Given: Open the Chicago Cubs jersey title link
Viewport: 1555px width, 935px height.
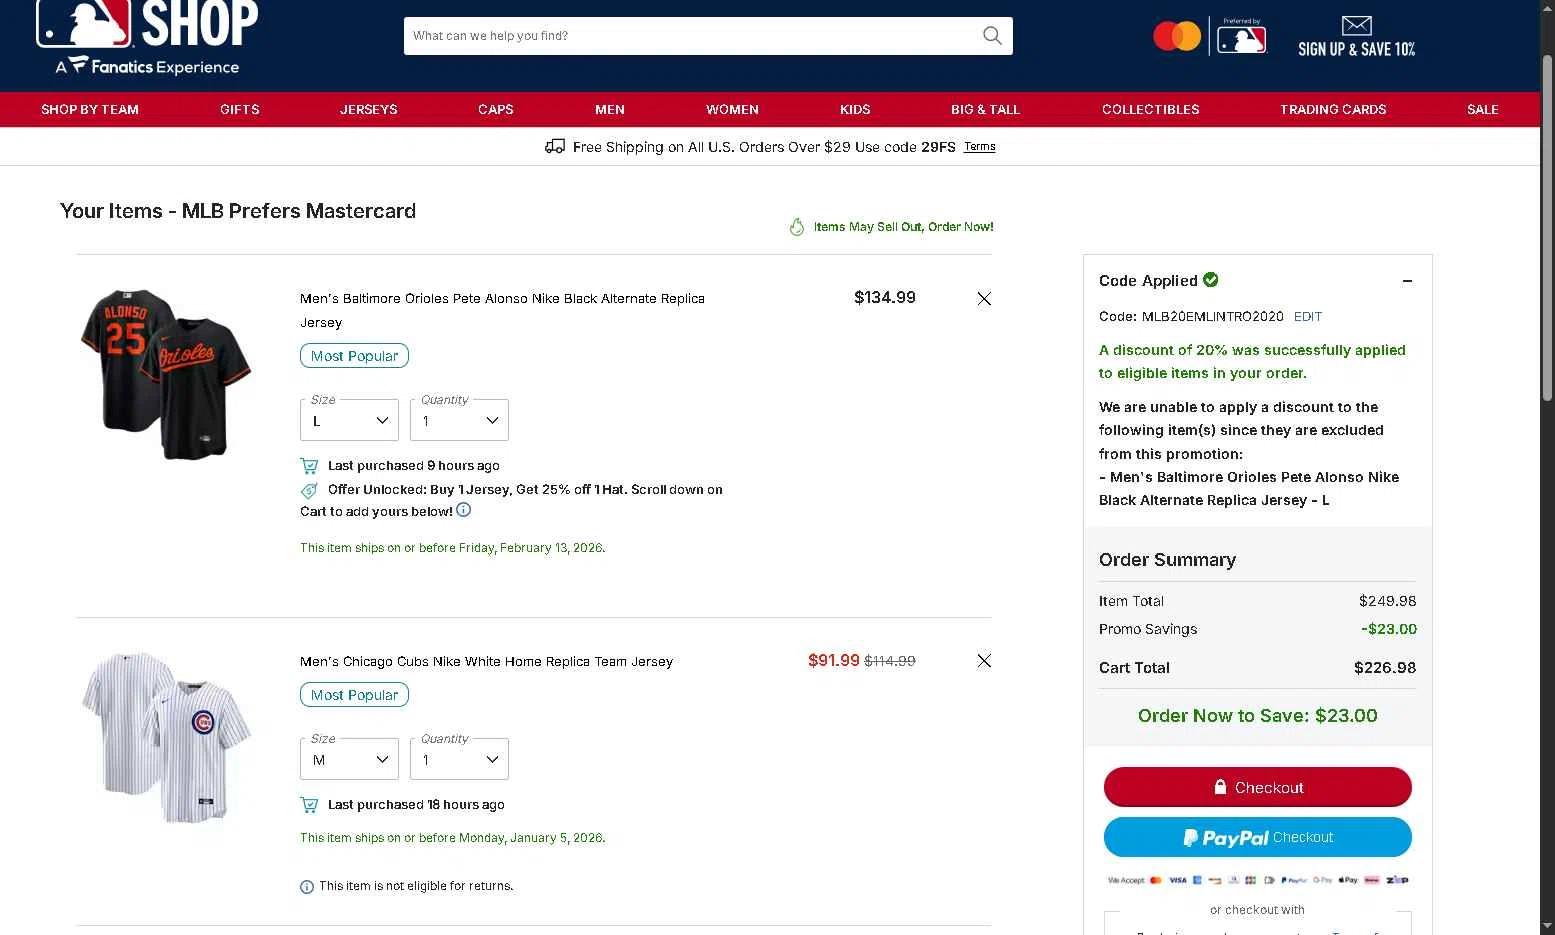Looking at the screenshot, I should pyautogui.click(x=486, y=661).
